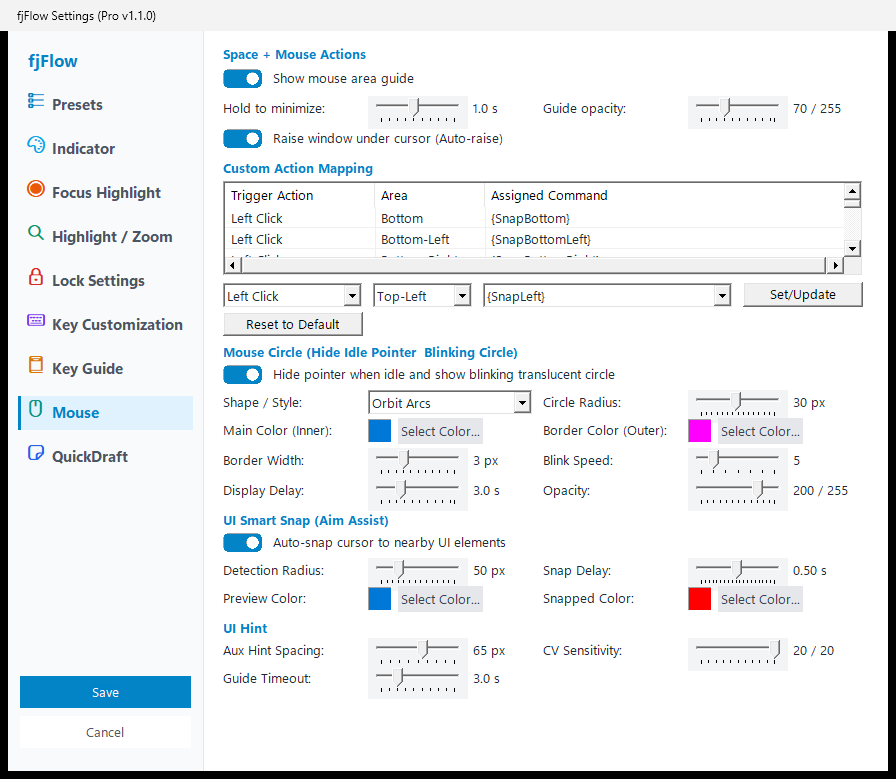Image resolution: width=896 pixels, height=779 pixels.
Task: Click the red Snapped Color swatch
Action: click(699, 599)
